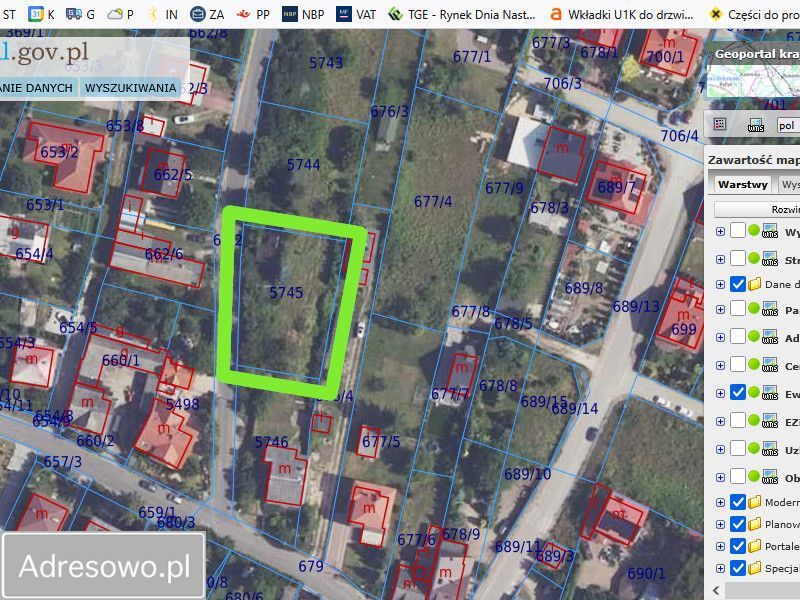Viewport: 800px width, 600px height.
Task: Open the pol language dropdown
Action: (787, 126)
